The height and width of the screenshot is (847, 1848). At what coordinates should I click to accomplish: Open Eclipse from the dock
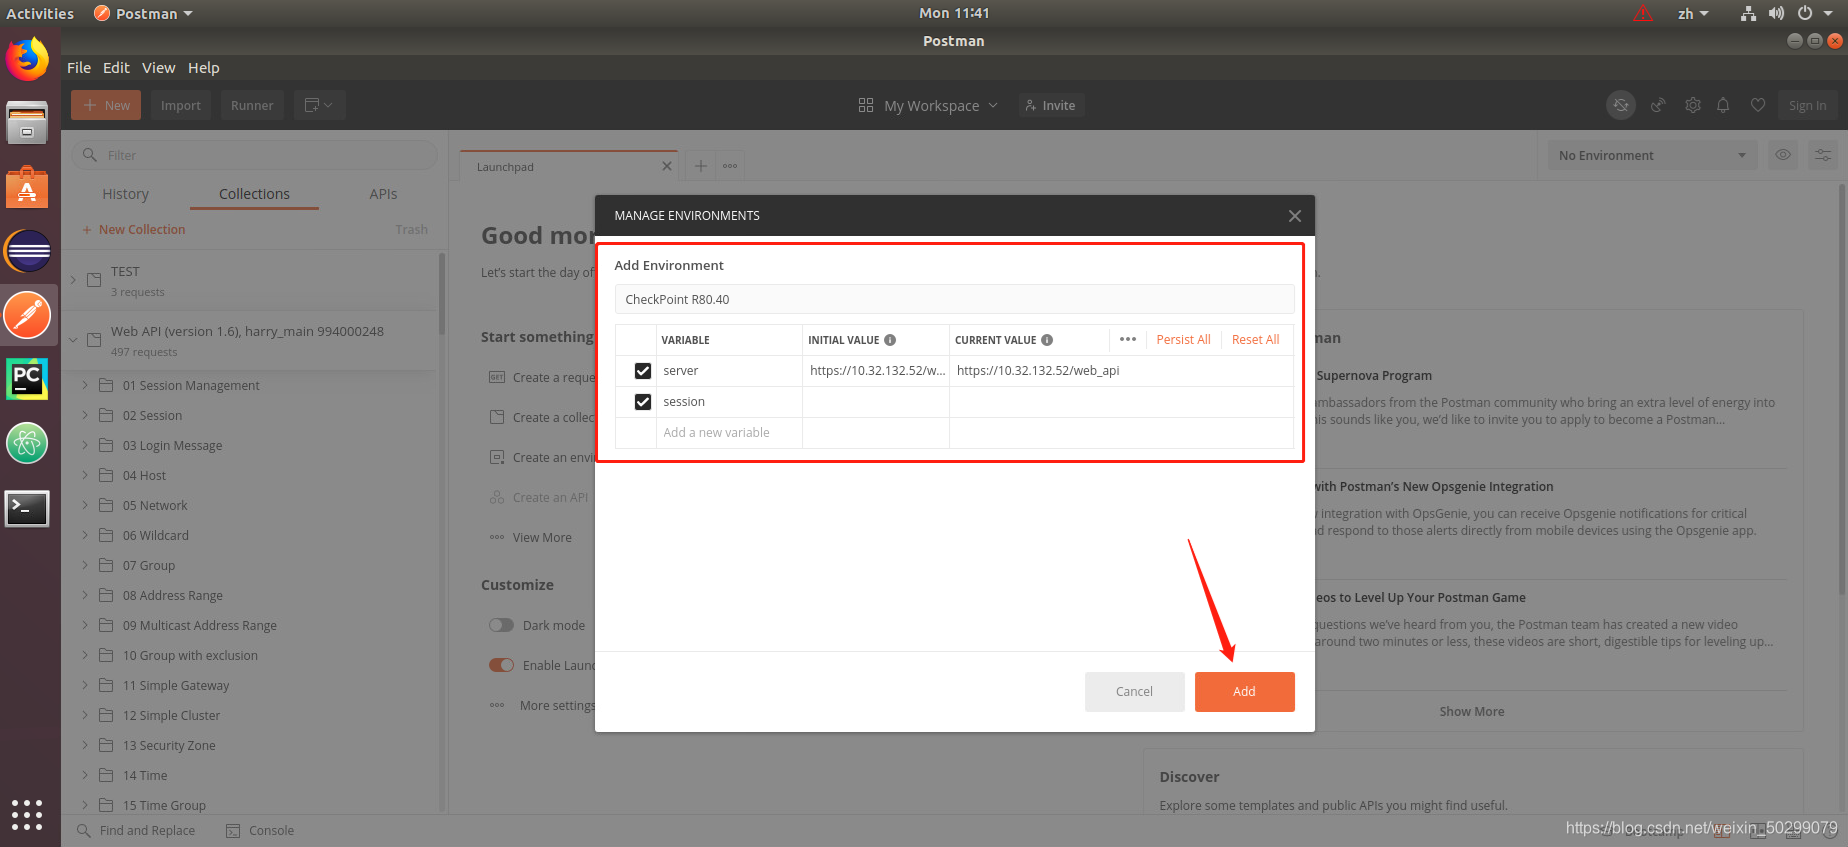(x=27, y=251)
